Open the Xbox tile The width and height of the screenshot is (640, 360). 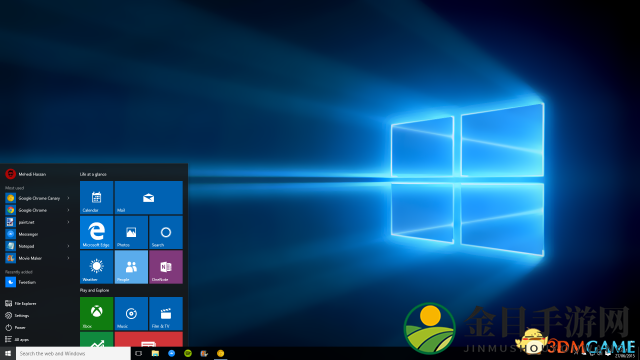pyautogui.click(x=96, y=313)
